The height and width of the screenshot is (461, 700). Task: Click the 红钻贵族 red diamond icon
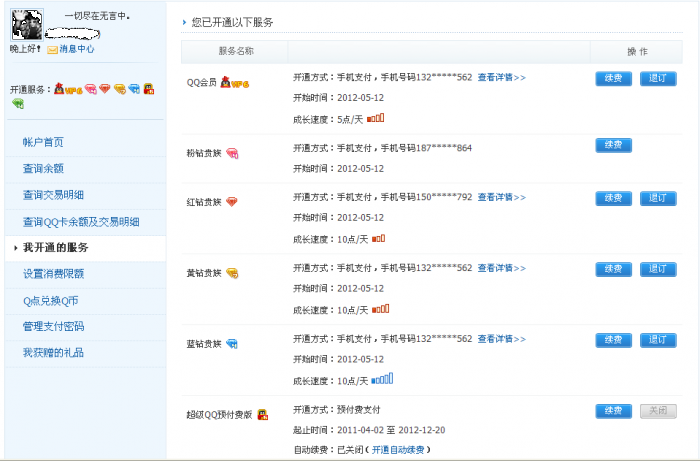click(232, 202)
